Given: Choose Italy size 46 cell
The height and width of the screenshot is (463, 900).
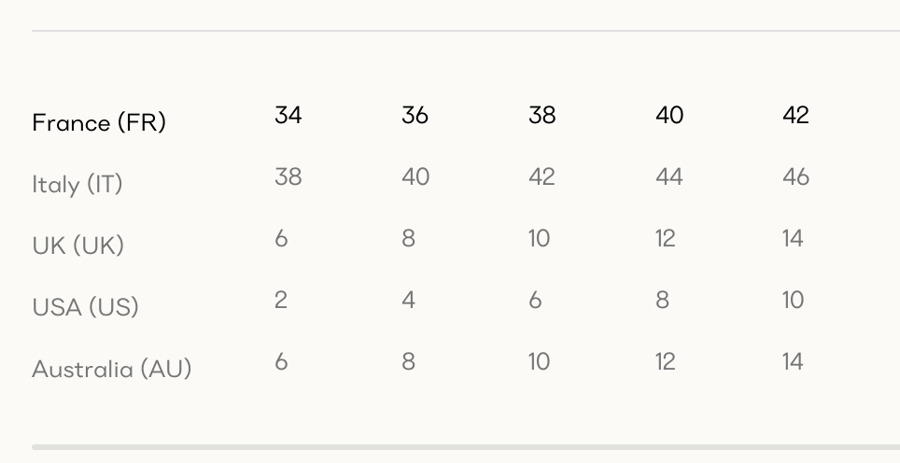Looking at the screenshot, I should tap(796, 177).
